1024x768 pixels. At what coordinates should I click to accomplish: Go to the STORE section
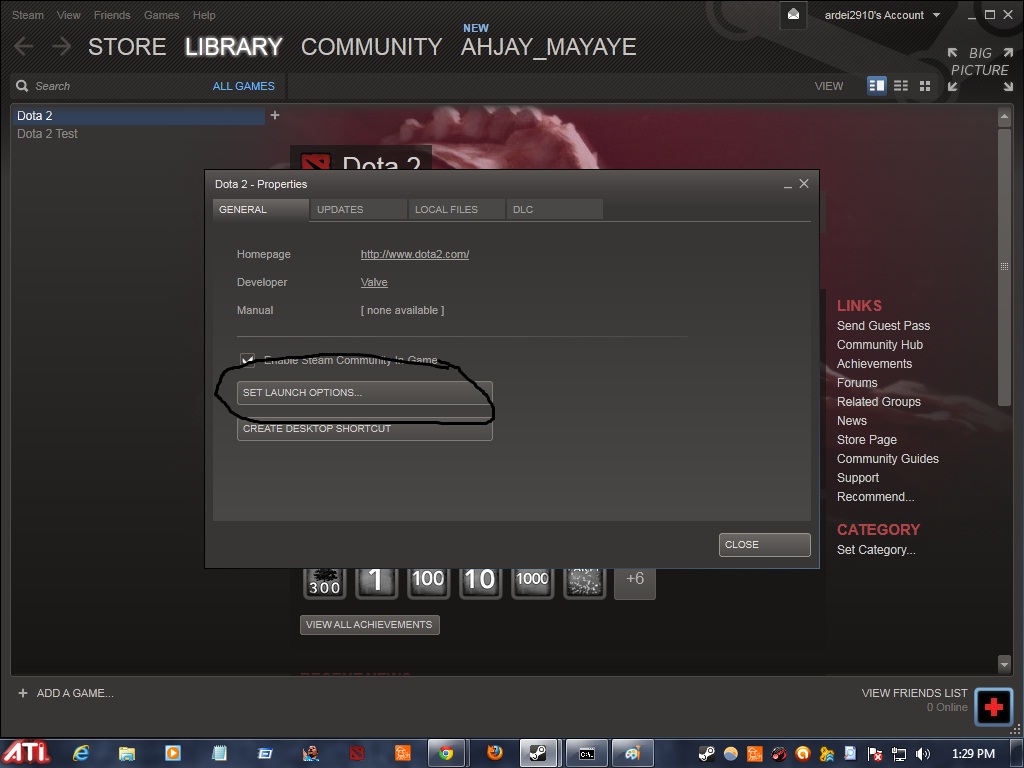[127, 46]
